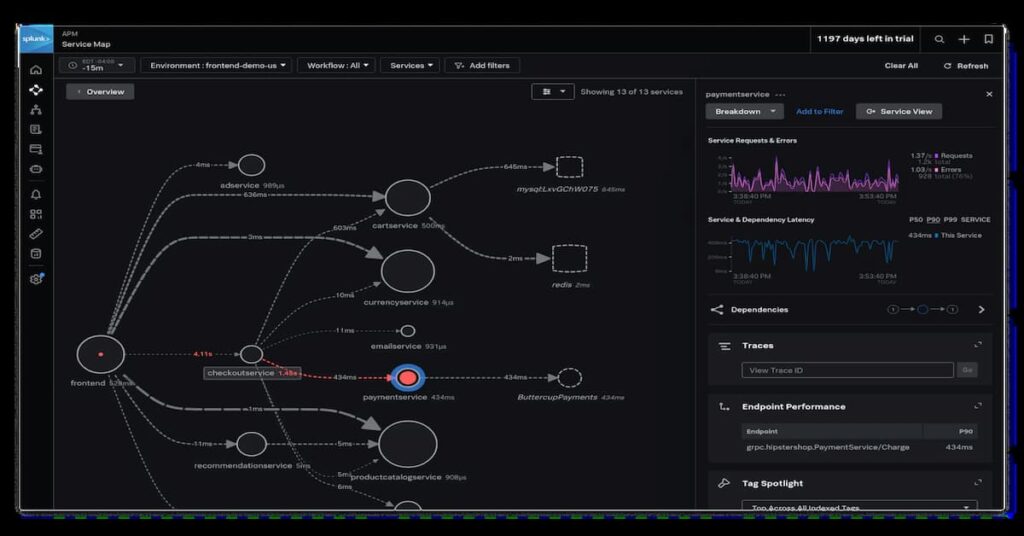This screenshot has height=536, width=1024.
Task: Click the 1197 days left in trial text
Action: pyautogui.click(x=865, y=39)
